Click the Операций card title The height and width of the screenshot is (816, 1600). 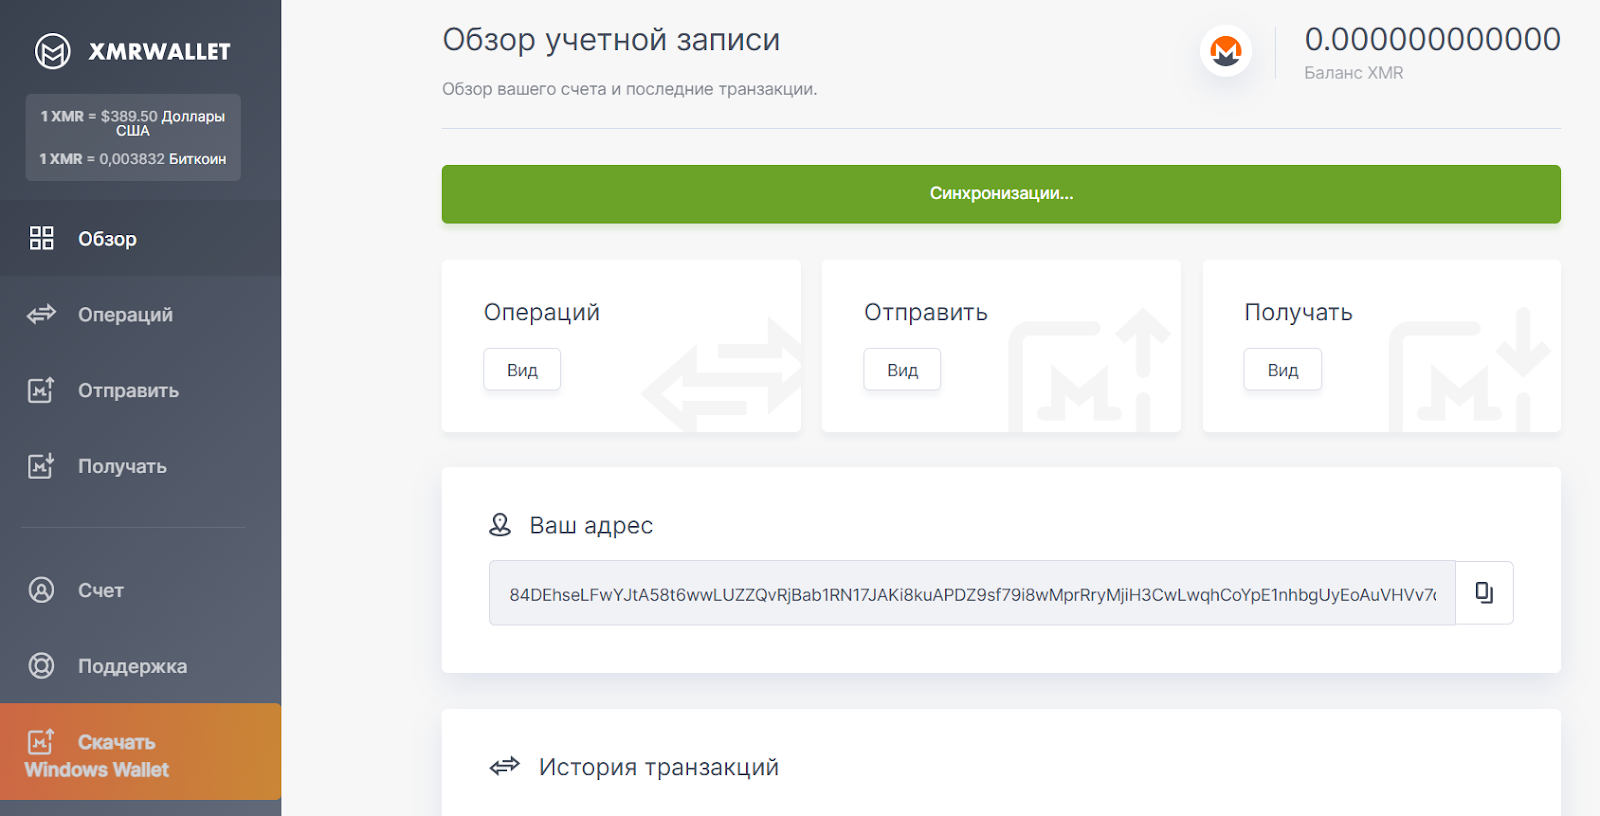(542, 313)
